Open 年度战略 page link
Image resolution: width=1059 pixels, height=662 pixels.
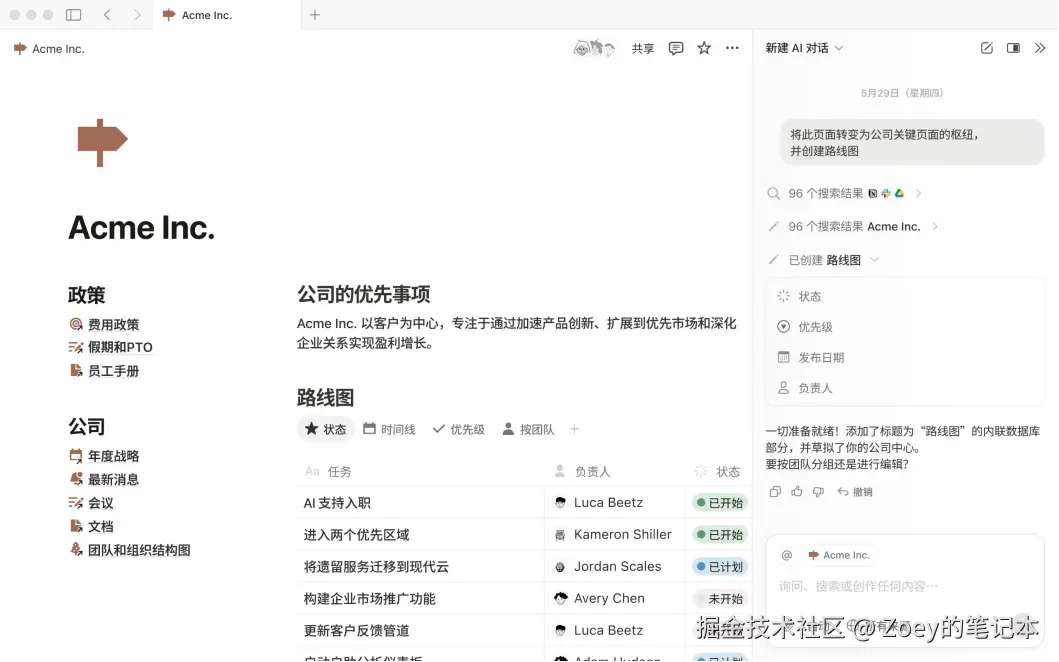click(x=105, y=456)
